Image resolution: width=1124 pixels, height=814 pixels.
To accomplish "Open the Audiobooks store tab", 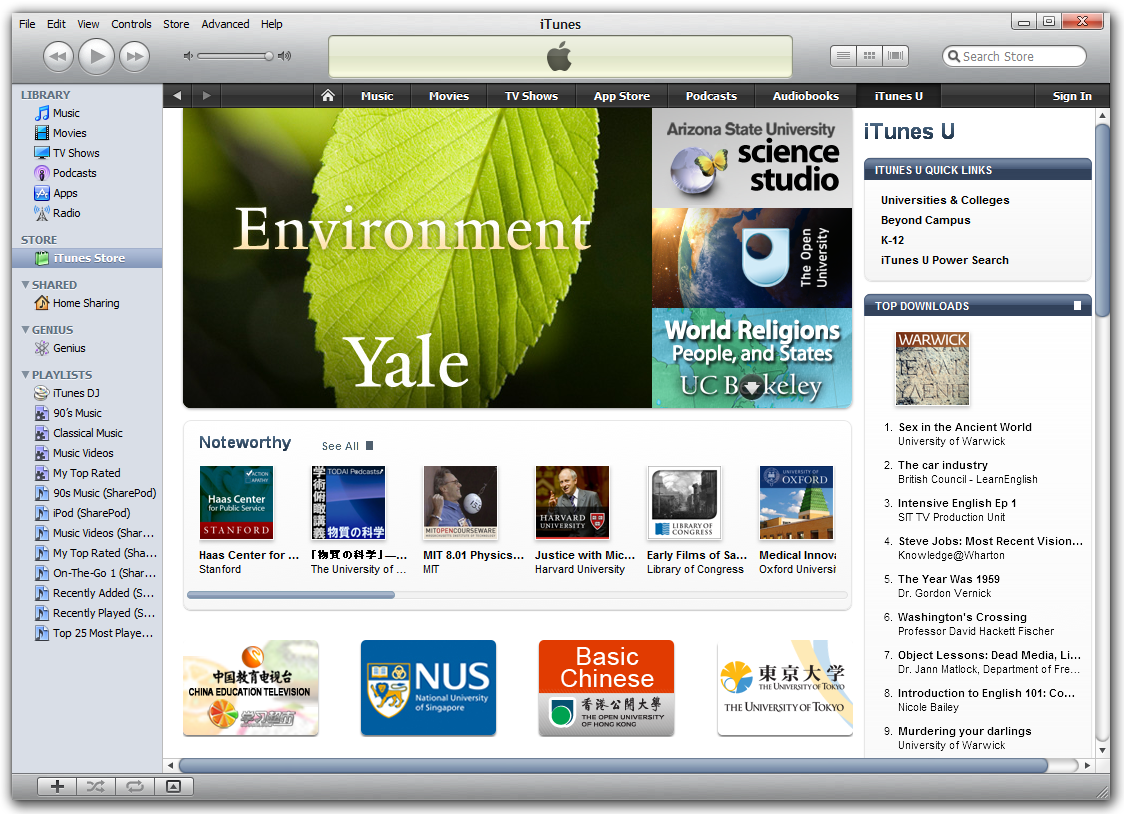I will [x=806, y=95].
